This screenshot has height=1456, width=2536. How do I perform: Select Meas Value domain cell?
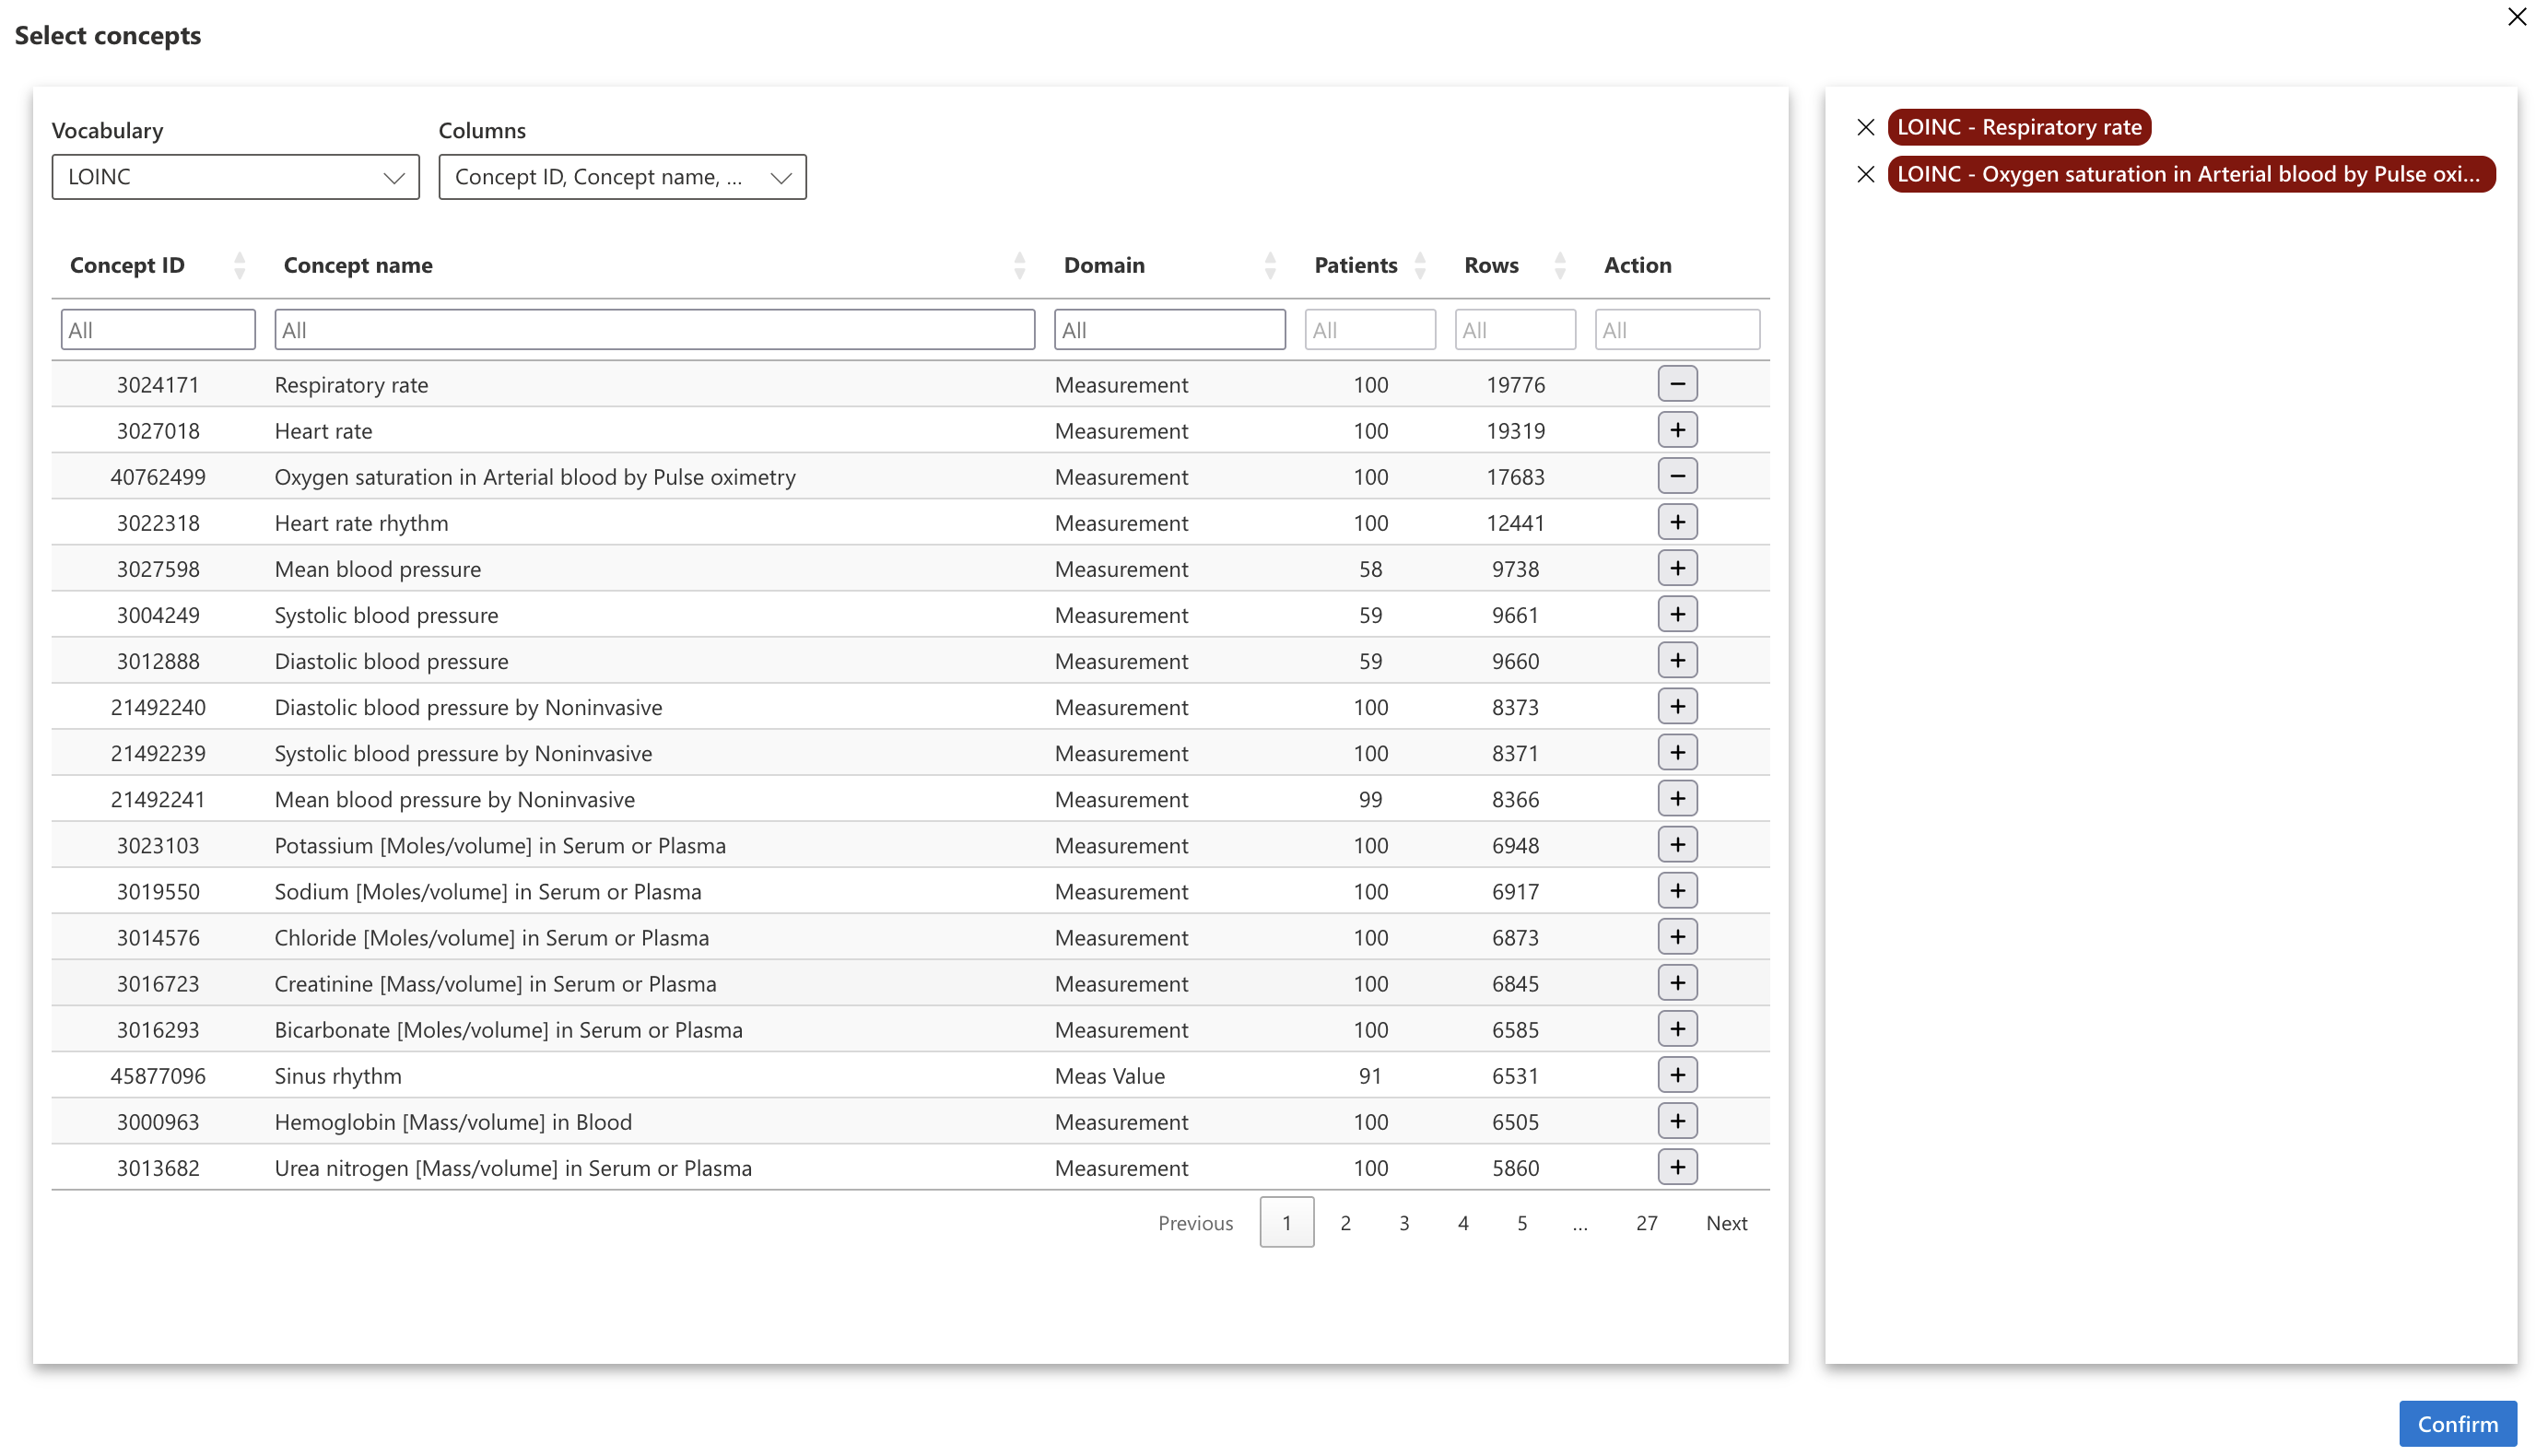[1109, 1076]
